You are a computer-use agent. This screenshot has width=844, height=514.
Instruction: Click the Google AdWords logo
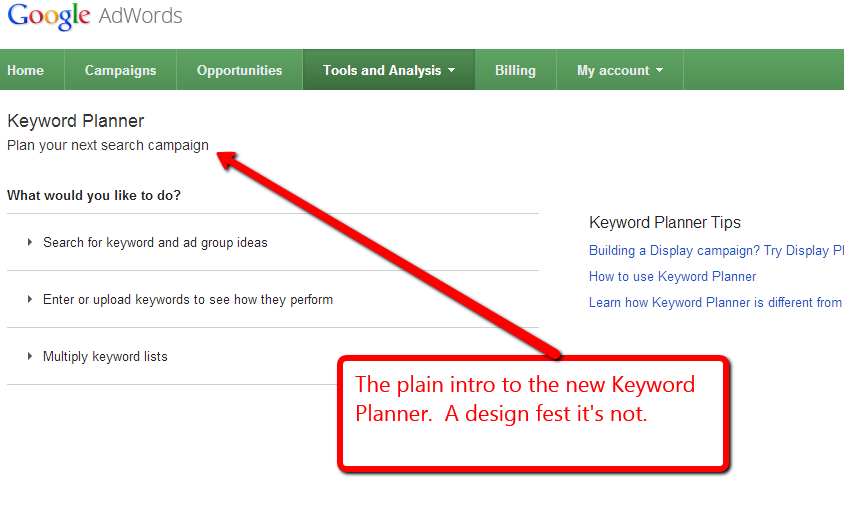[95, 16]
